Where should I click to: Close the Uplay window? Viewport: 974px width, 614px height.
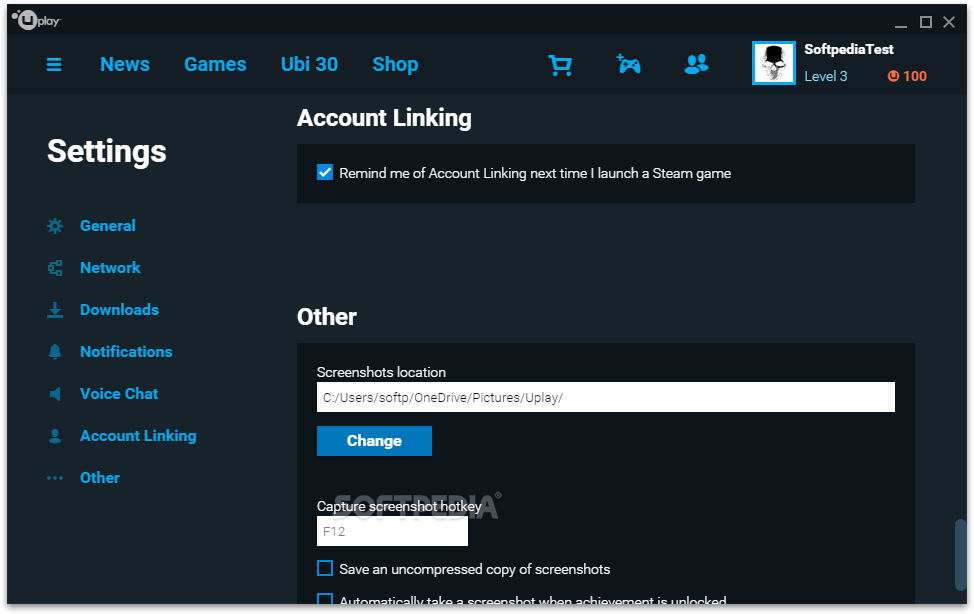(949, 22)
